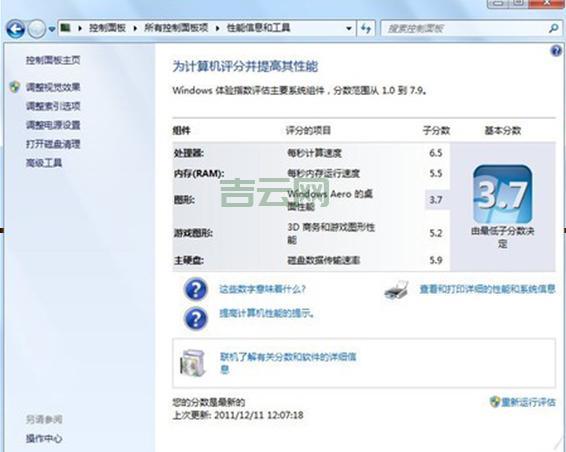Click the hard disk subscore 5.9
Viewport: 566px width, 452px height.
tap(436, 260)
